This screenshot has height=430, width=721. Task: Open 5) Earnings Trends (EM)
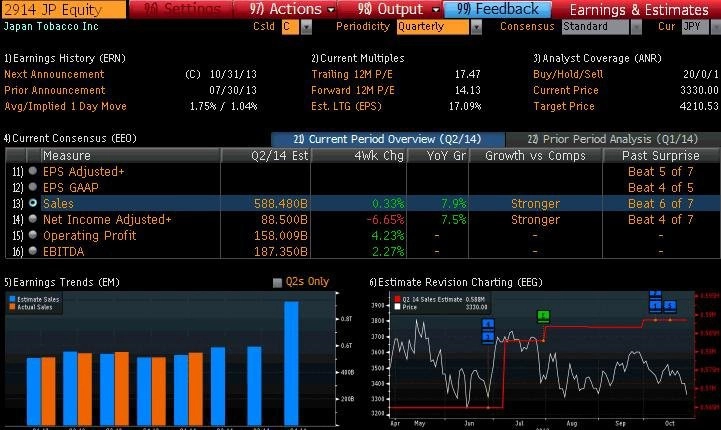(62, 282)
